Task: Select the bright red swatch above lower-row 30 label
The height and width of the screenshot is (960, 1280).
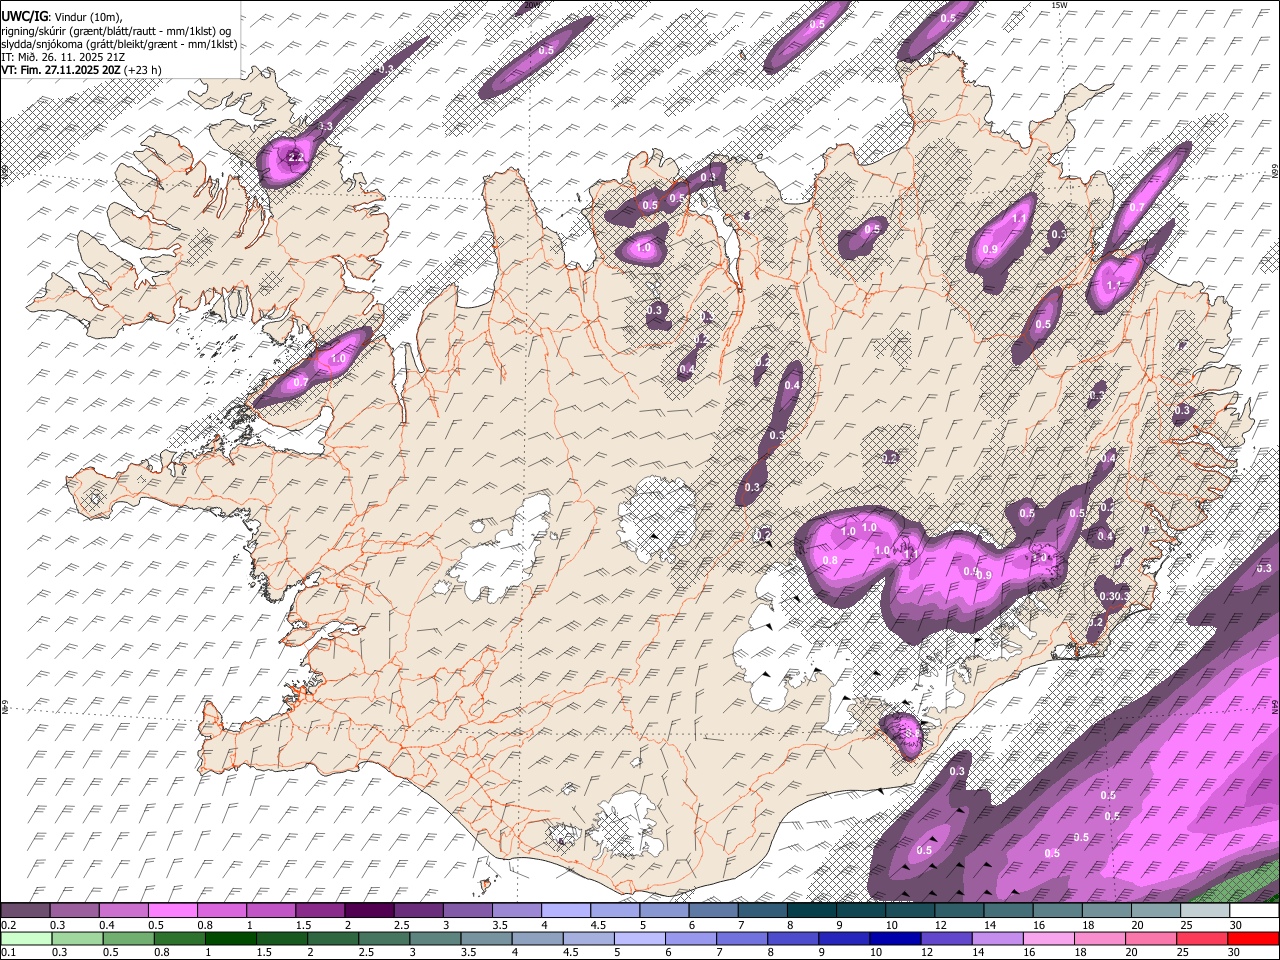Action: tap(1253, 938)
